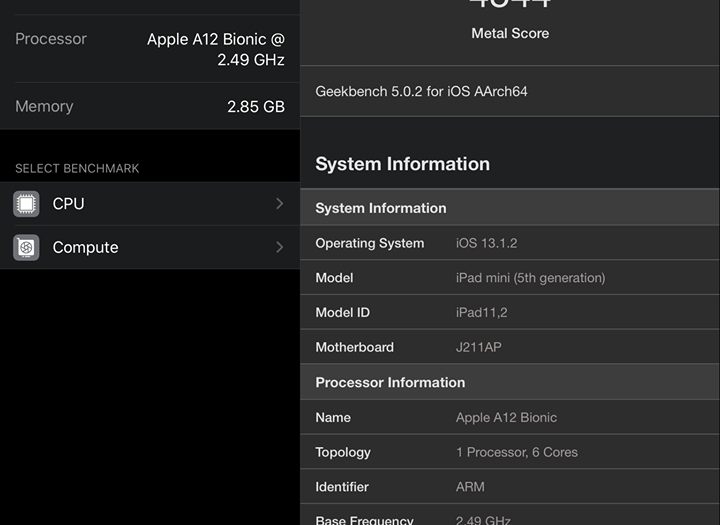Click the Memory 2.85 GB value
Viewport: 720px width, 525px height.
tap(256, 106)
